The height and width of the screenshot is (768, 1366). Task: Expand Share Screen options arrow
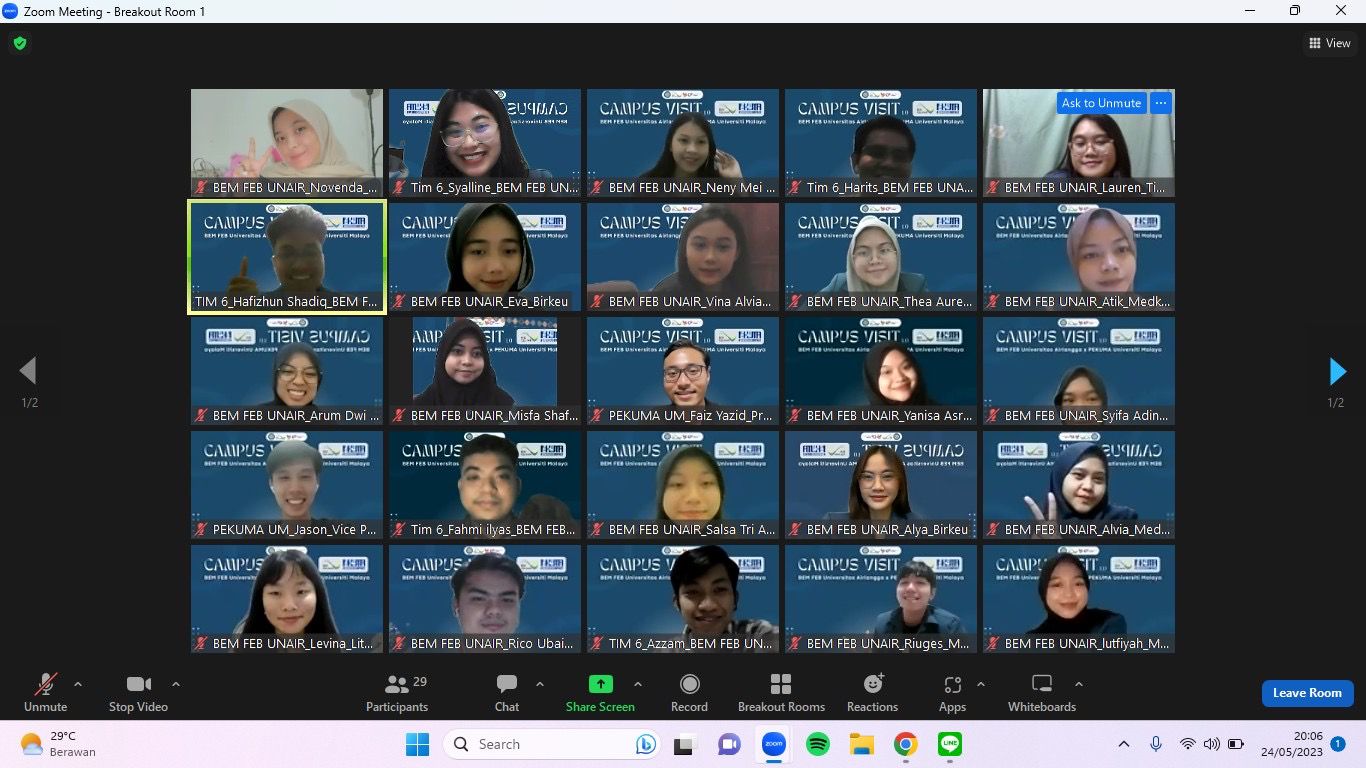point(638,685)
